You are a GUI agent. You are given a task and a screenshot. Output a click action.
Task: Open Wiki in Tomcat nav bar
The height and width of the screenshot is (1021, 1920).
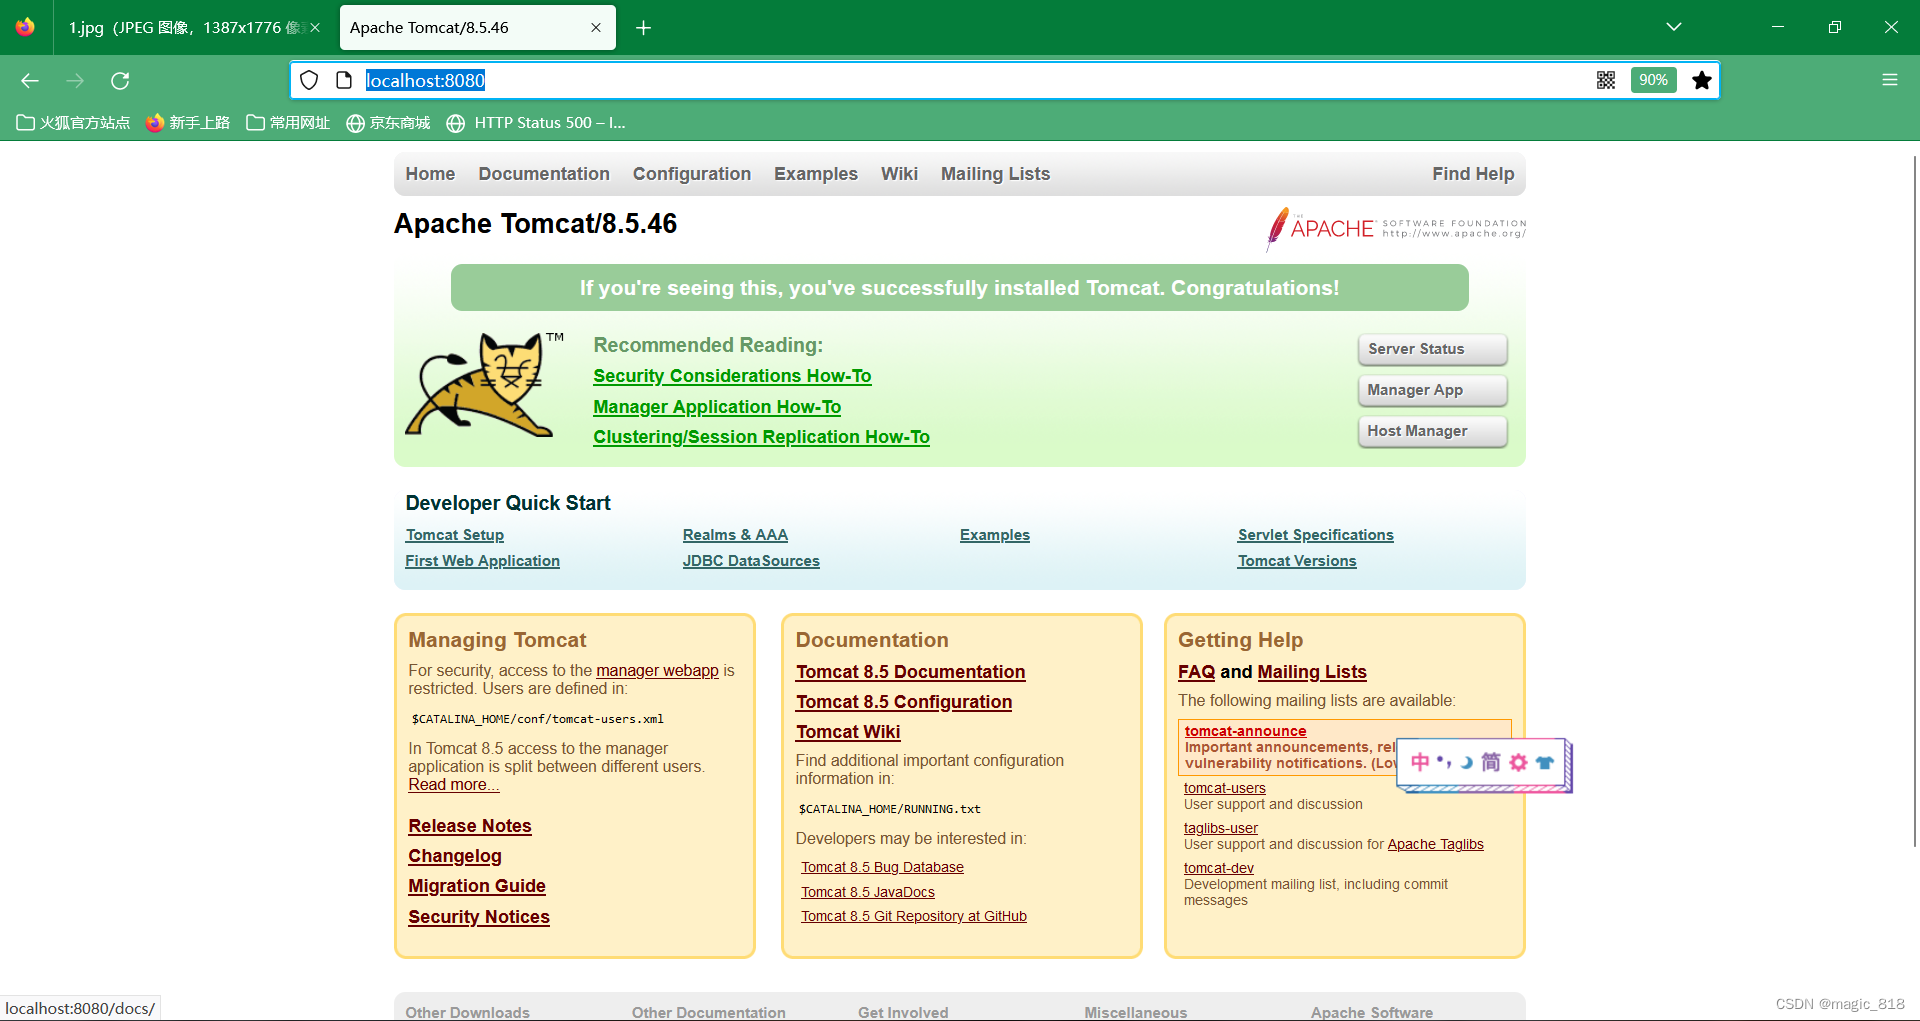coord(899,174)
